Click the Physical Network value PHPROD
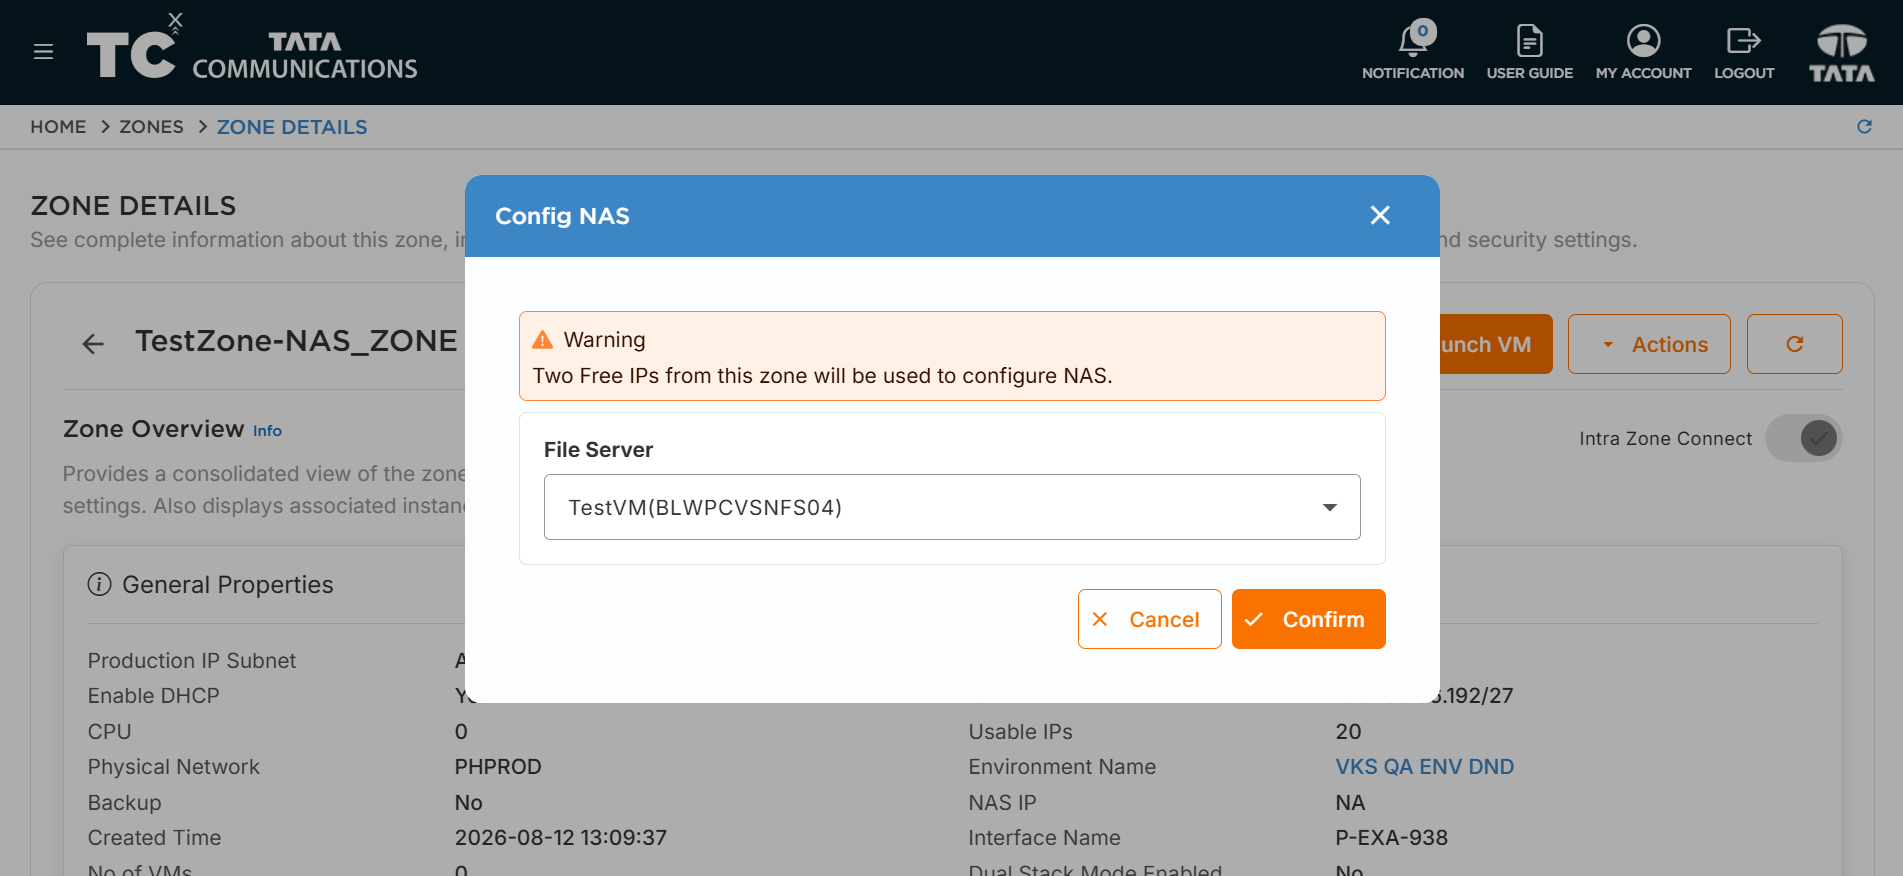Image resolution: width=1903 pixels, height=876 pixels. click(498, 767)
